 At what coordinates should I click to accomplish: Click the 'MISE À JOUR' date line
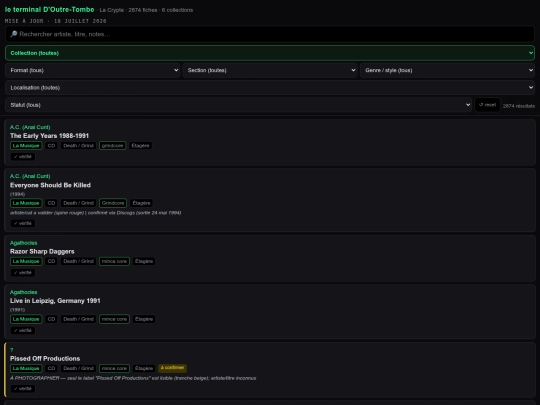tap(55, 21)
